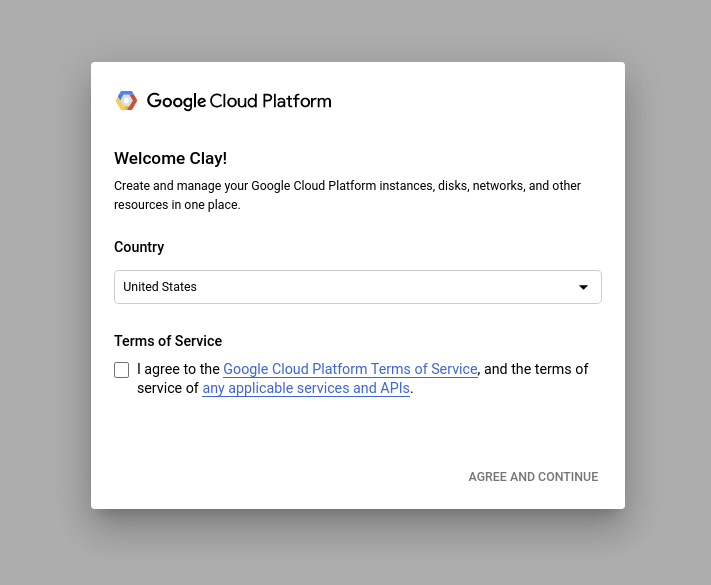
Task: Open Google Cloud Platform Terms of Service link
Action: pyautogui.click(x=350, y=369)
